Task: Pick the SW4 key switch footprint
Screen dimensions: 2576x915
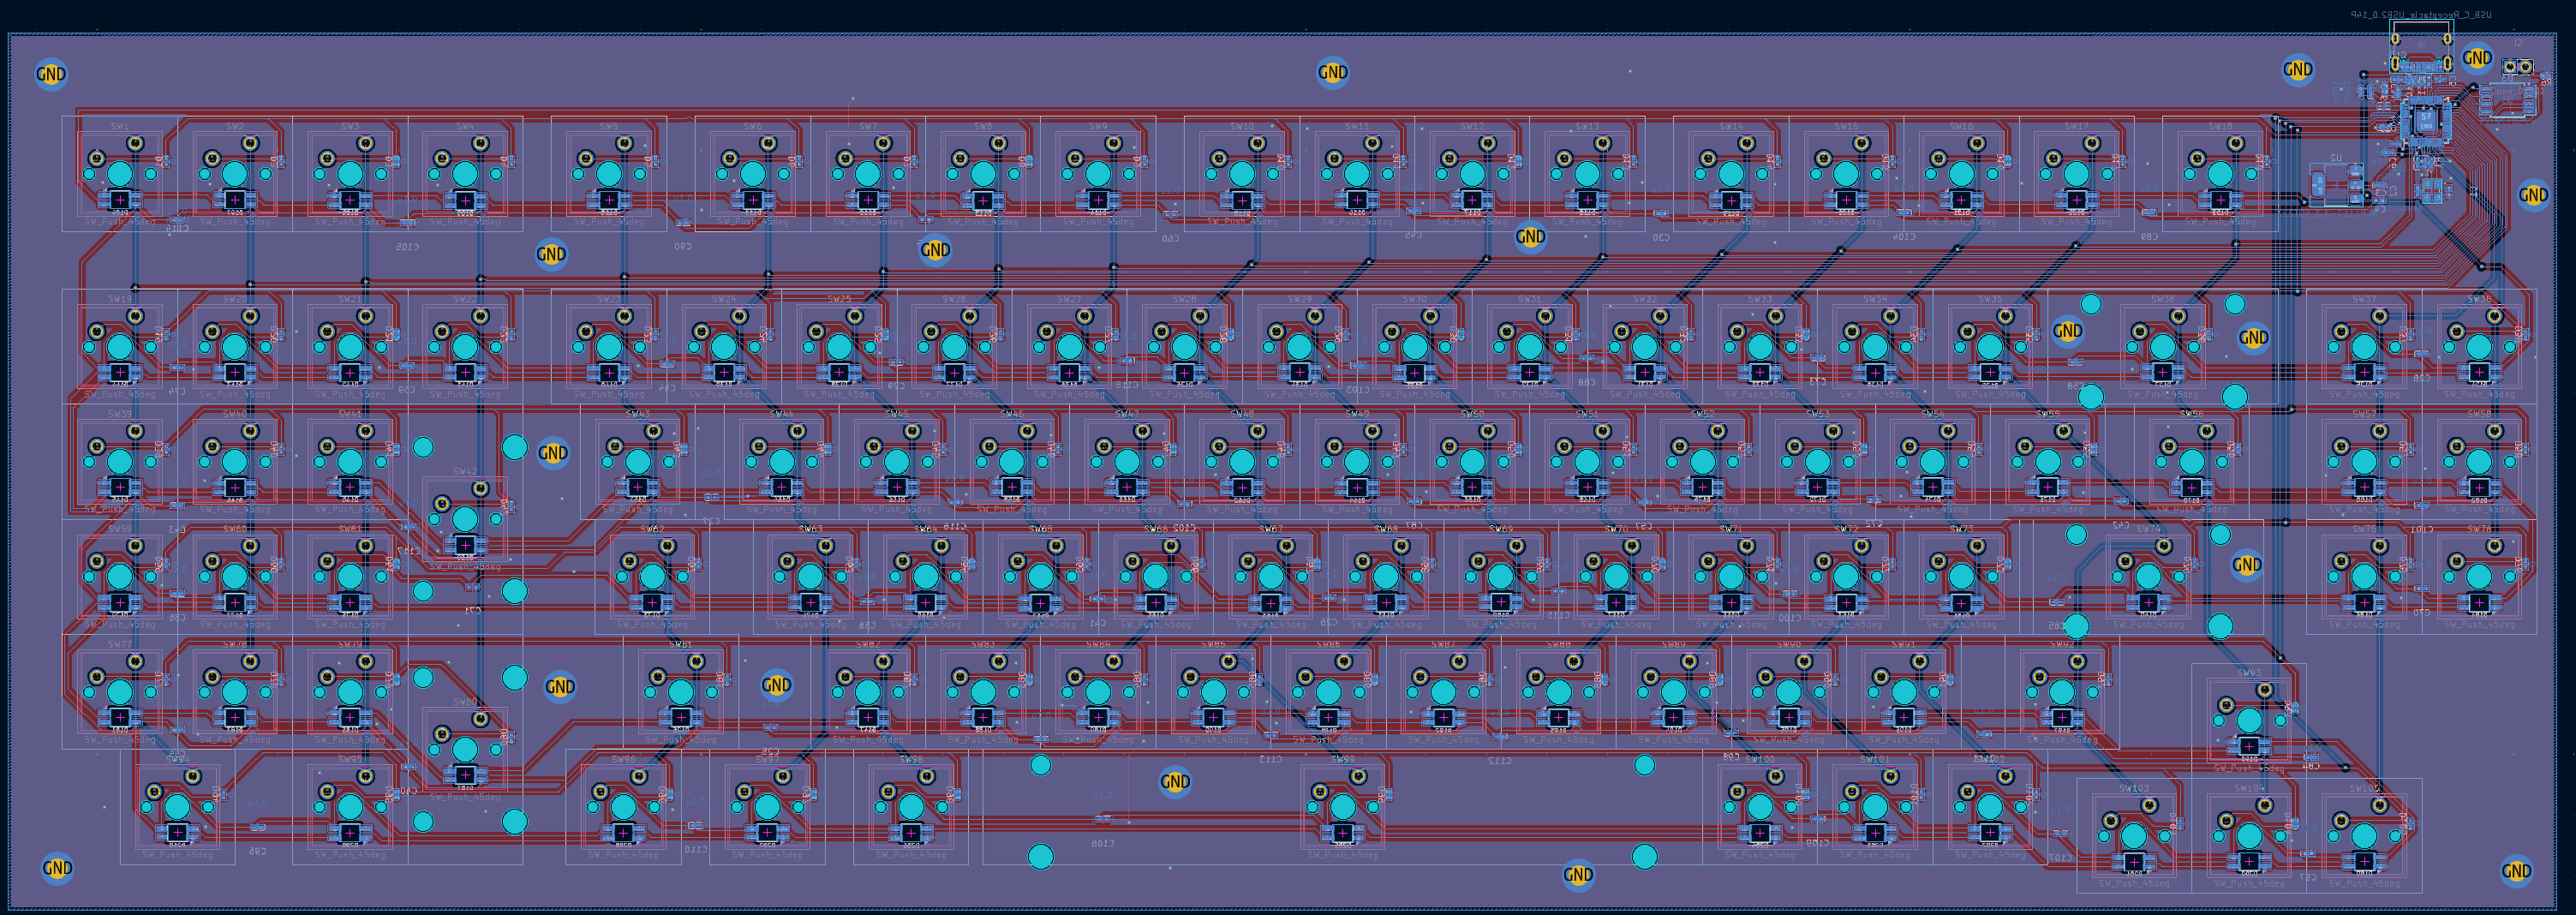Action: [x=465, y=174]
